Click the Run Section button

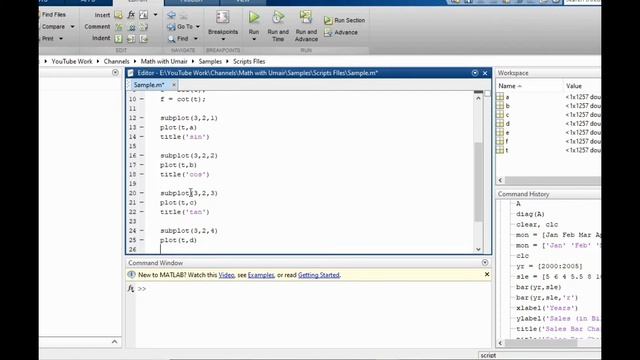pos(344,20)
